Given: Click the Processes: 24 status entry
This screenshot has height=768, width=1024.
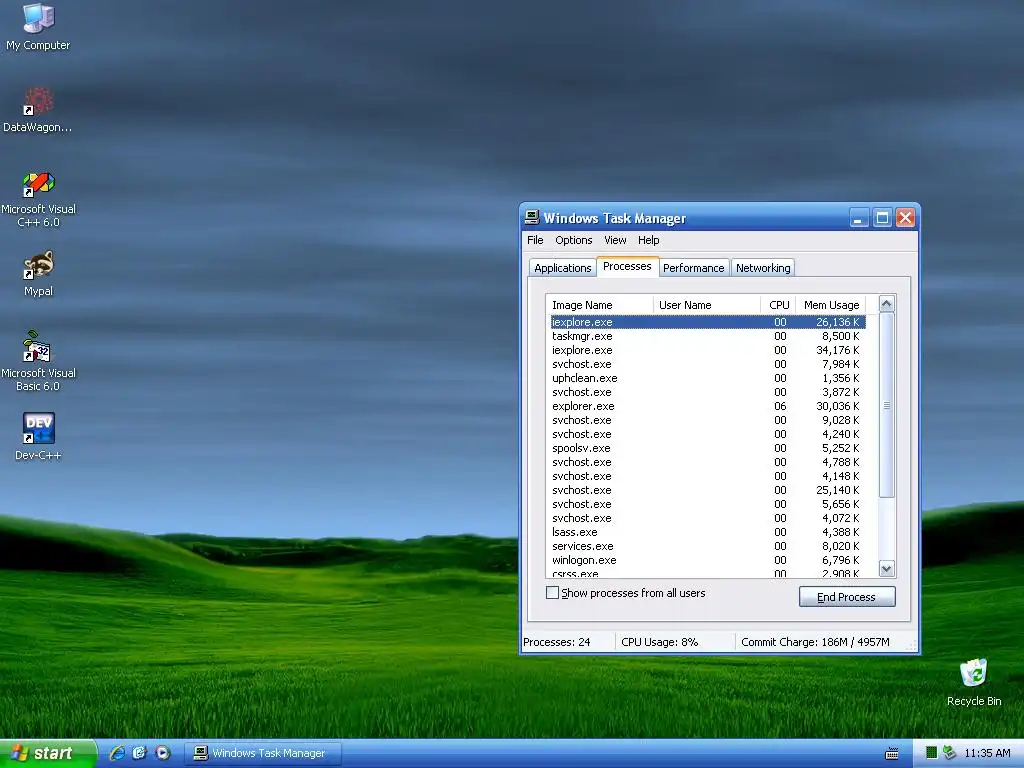Looking at the screenshot, I should click(x=557, y=642).
